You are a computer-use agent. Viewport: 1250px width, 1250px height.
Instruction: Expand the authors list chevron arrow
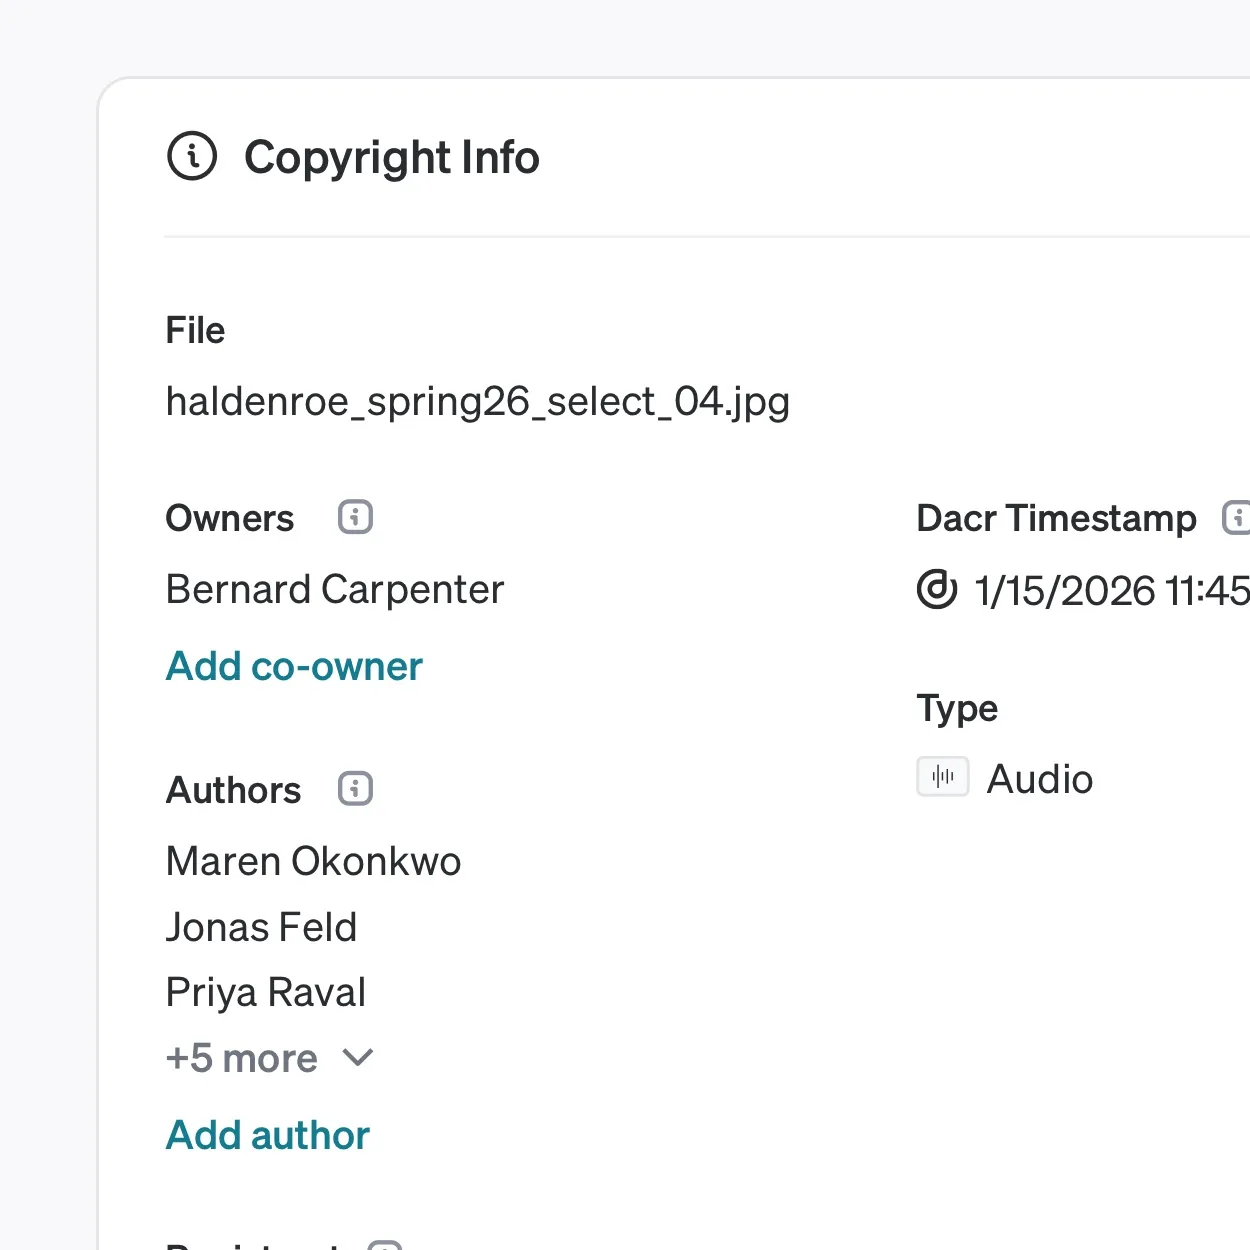[x=358, y=1057]
